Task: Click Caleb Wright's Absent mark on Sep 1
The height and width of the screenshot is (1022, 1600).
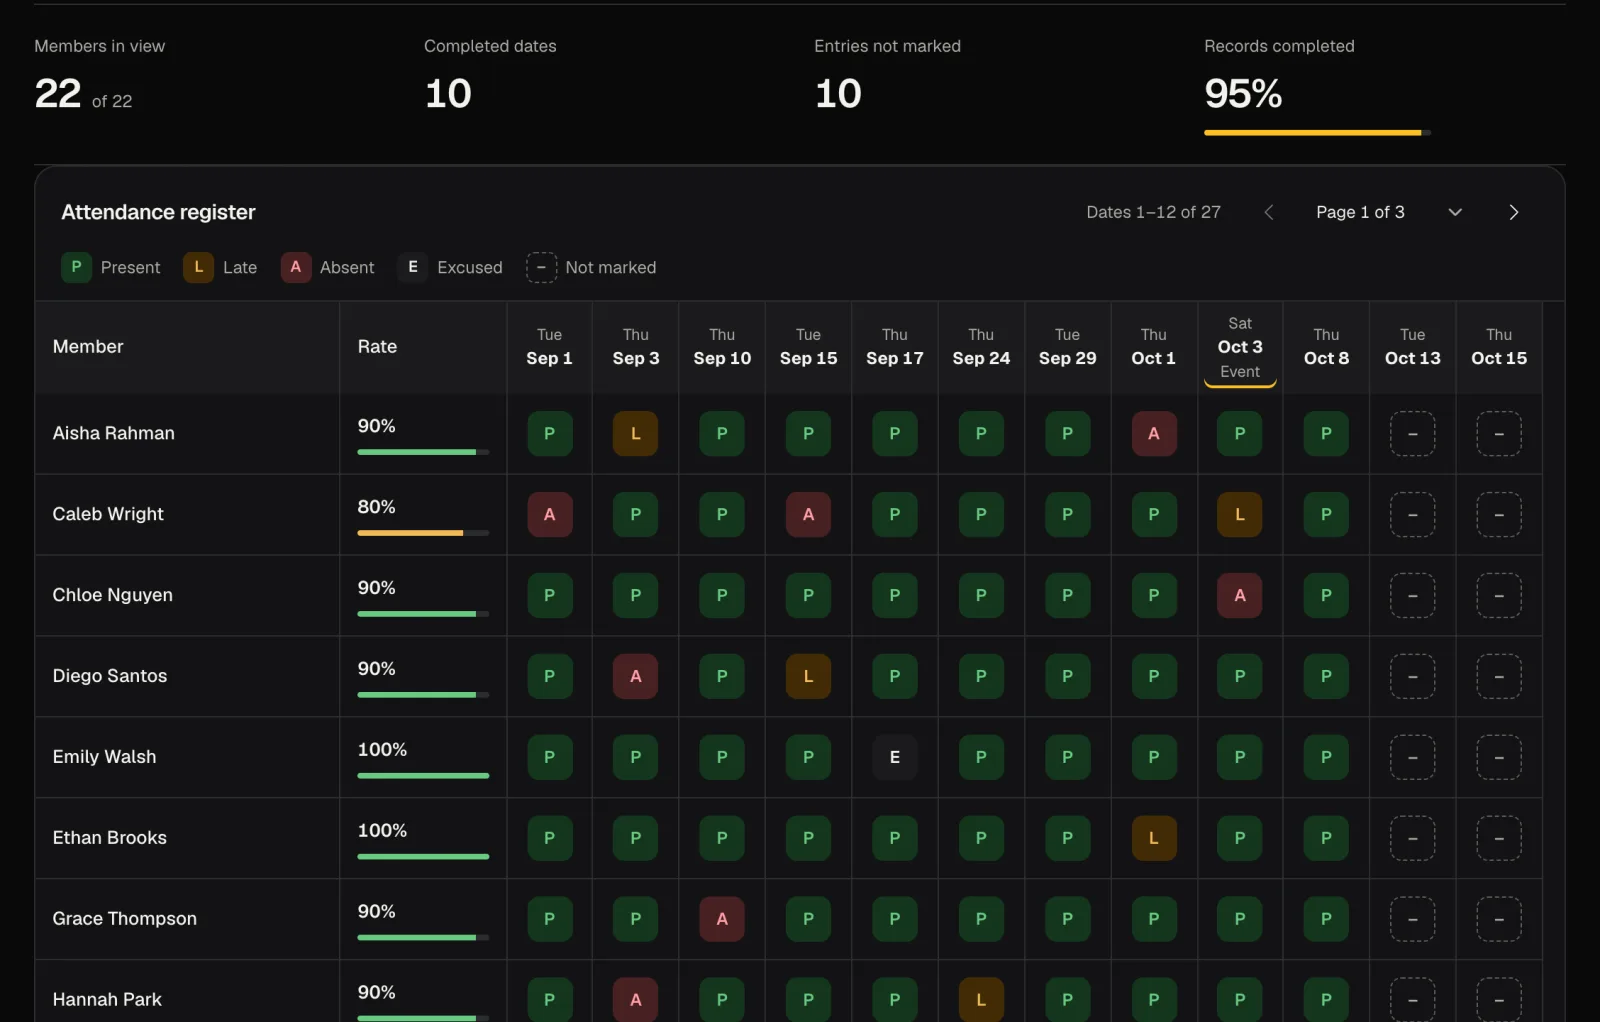Action: [549, 515]
